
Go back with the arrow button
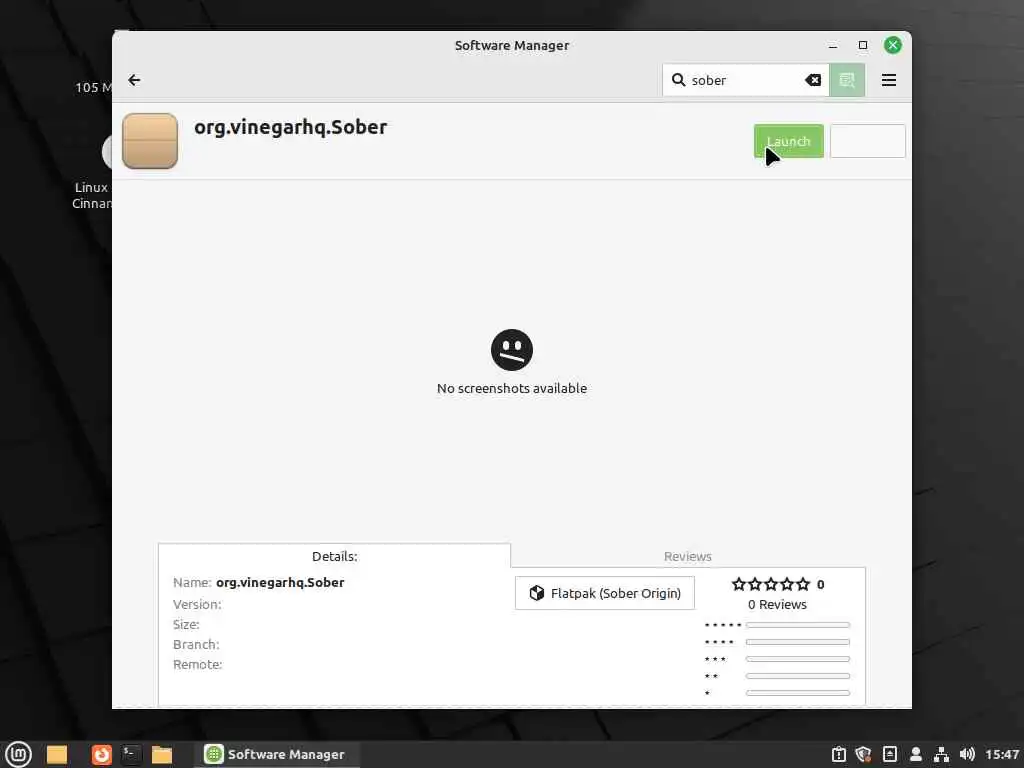point(135,80)
